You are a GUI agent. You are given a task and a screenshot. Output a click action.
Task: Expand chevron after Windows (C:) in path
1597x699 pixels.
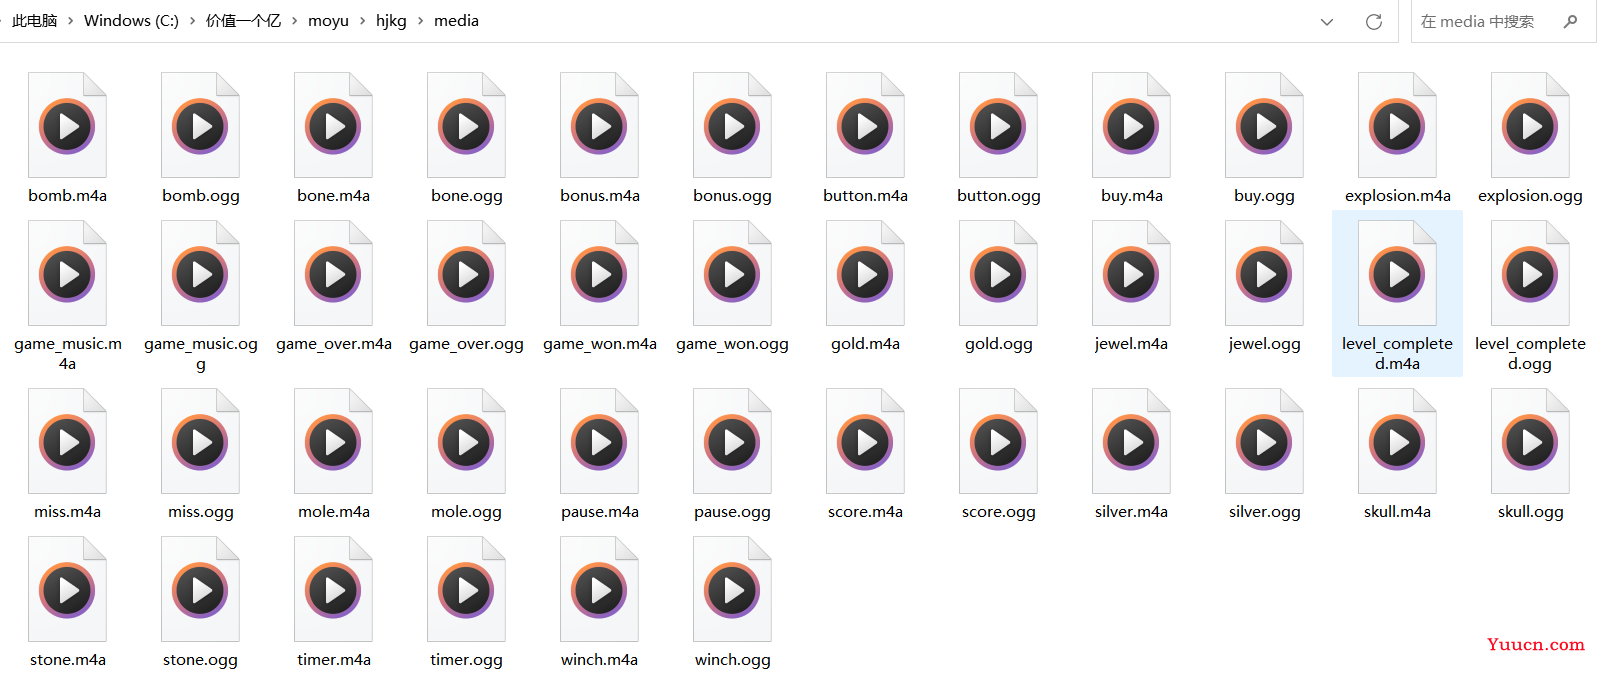click(x=192, y=21)
